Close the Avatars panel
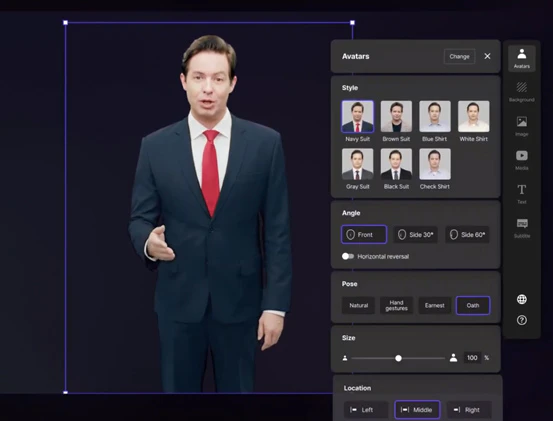This screenshot has height=421, width=553. click(x=487, y=56)
